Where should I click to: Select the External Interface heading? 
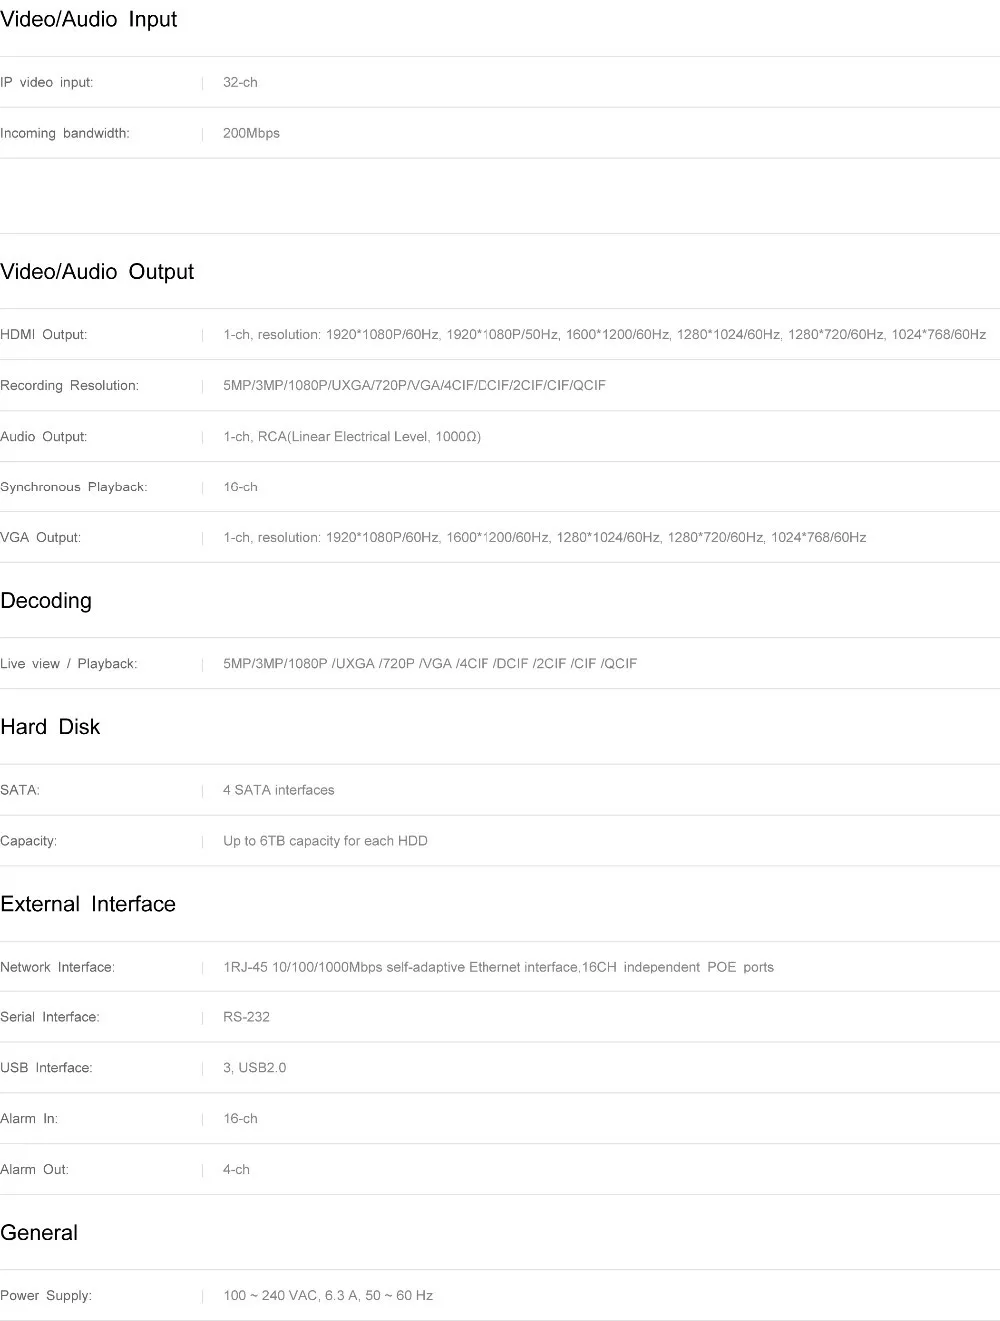(88, 904)
